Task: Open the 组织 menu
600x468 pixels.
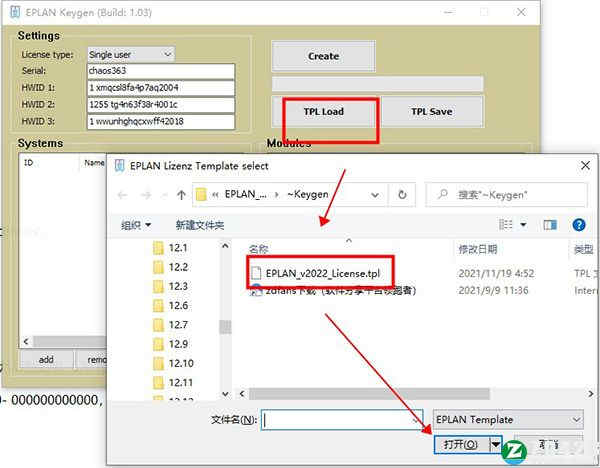Action: (x=135, y=225)
